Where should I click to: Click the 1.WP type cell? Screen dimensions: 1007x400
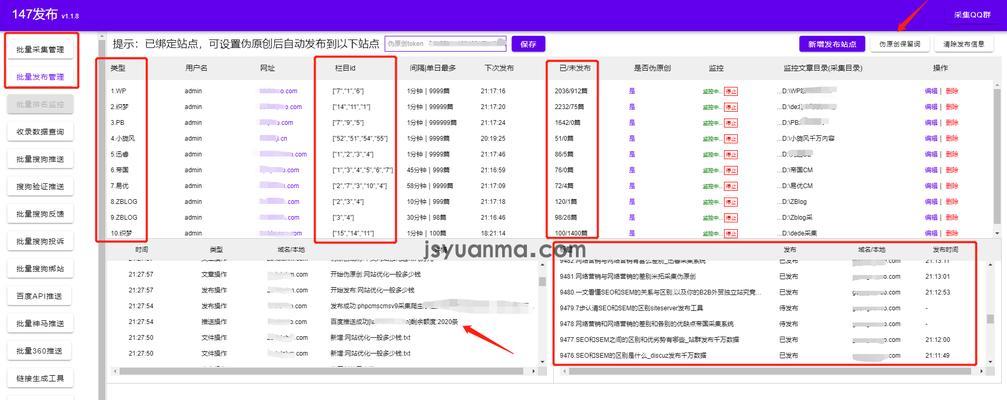118,91
